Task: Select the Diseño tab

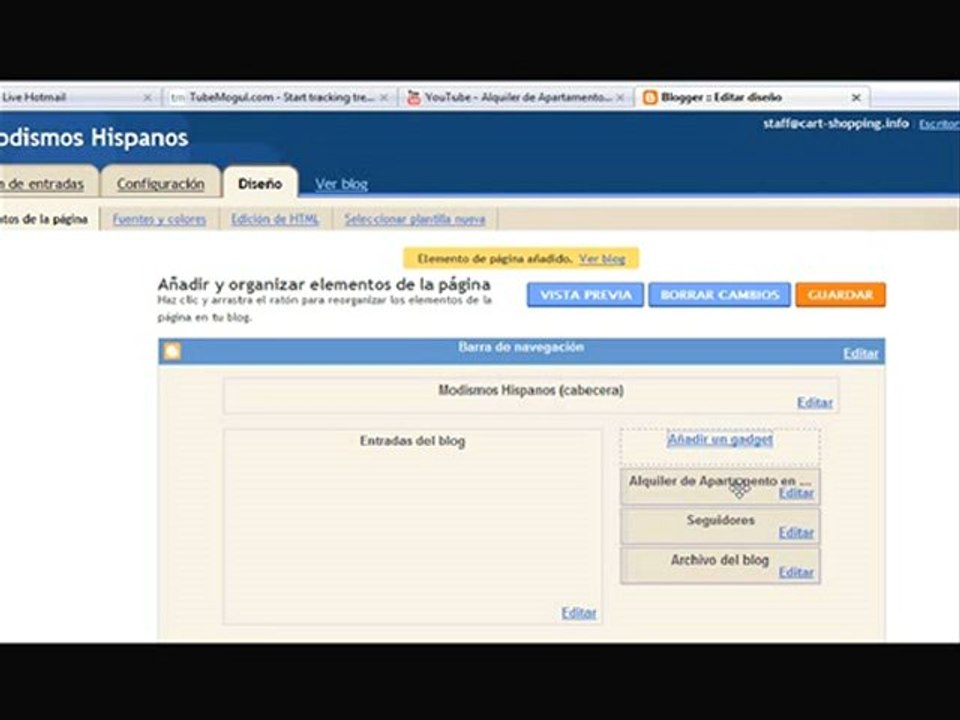Action: (260, 183)
